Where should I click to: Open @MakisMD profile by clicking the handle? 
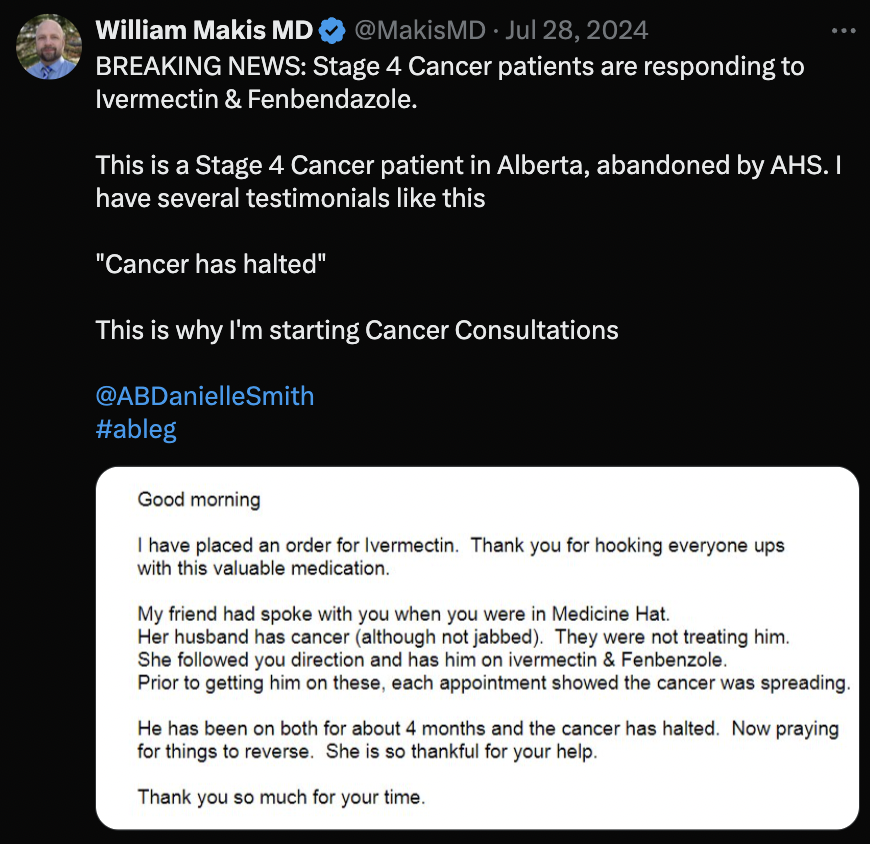click(424, 30)
